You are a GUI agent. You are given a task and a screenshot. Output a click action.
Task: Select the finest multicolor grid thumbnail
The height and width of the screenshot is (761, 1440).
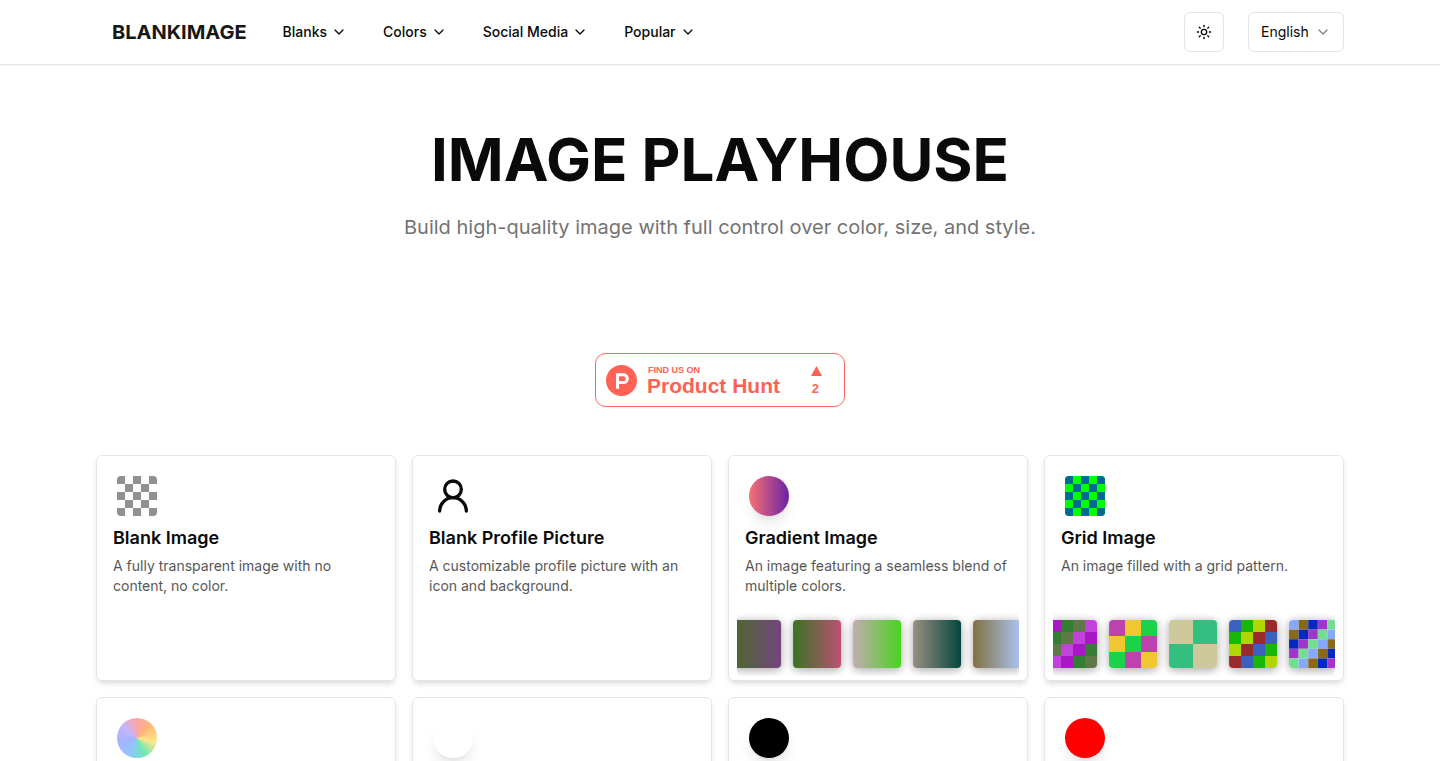click(x=1312, y=644)
